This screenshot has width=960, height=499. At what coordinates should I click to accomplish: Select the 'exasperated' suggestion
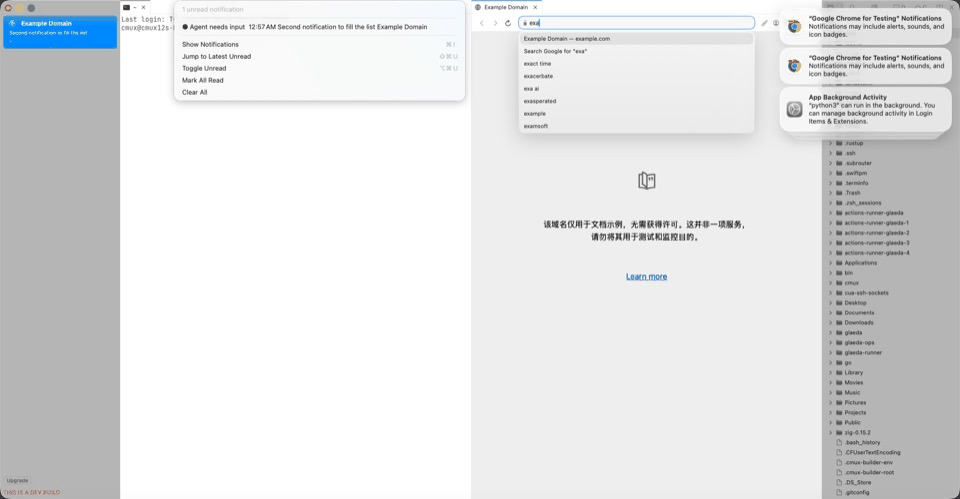[636, 101]
